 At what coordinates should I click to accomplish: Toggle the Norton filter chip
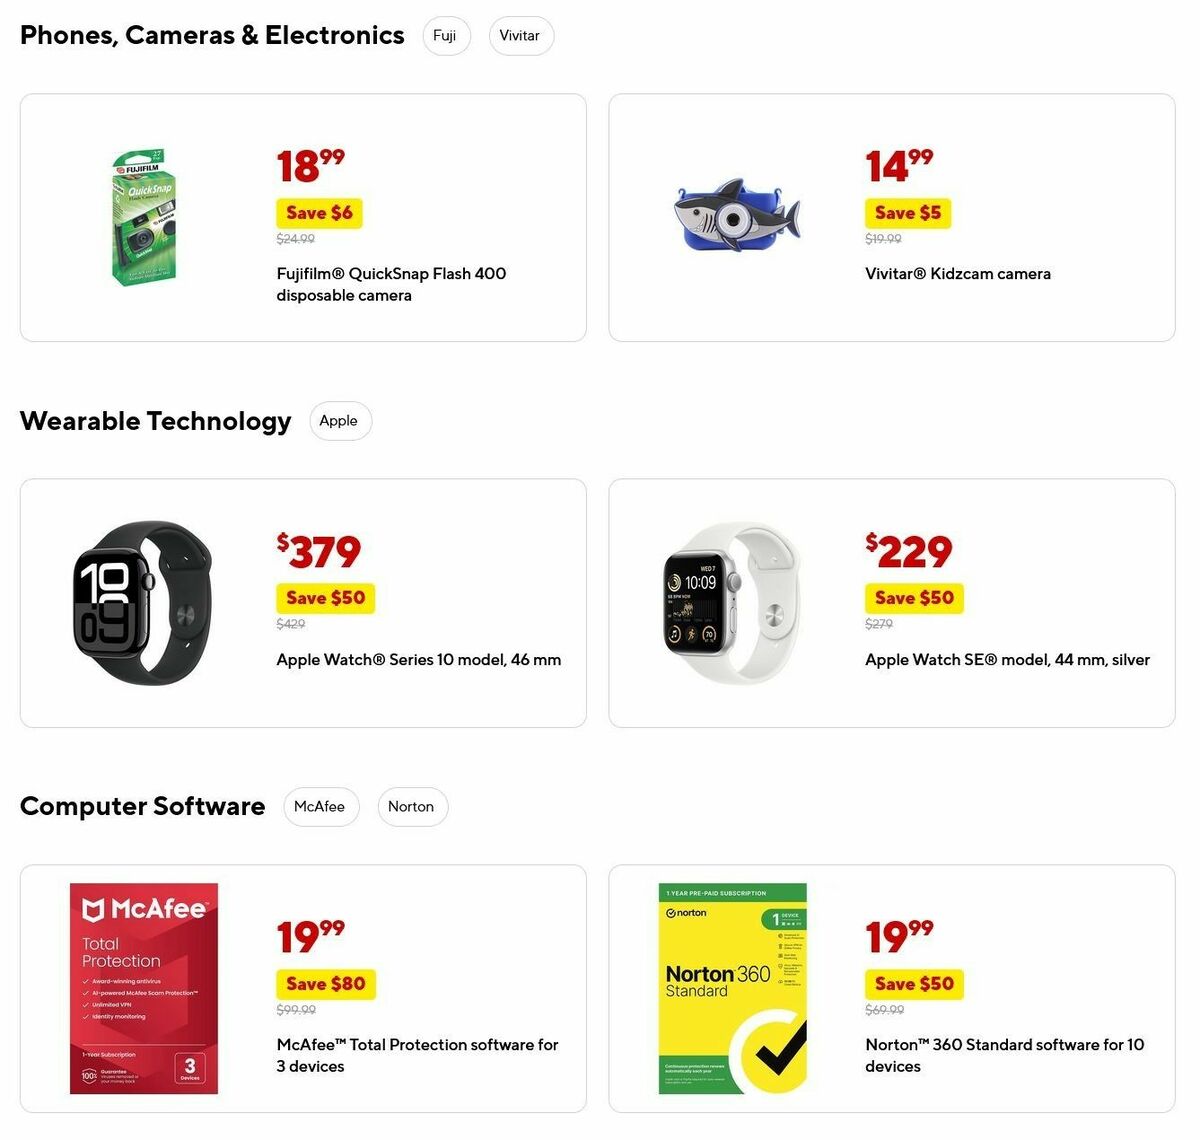(x=412, y=806)
